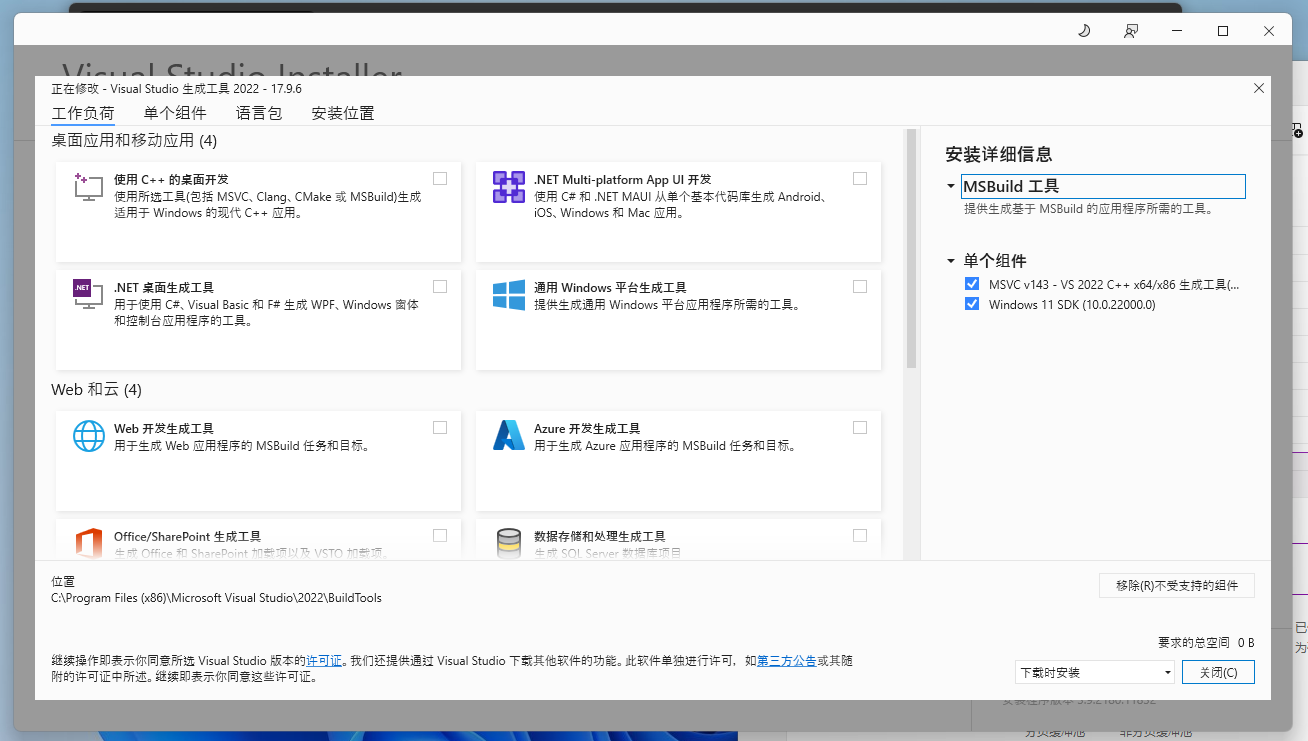This screenshot has width=1308, height=741.
Task: Click the workloads list vertical scrollbar
Action: [911, 249]
